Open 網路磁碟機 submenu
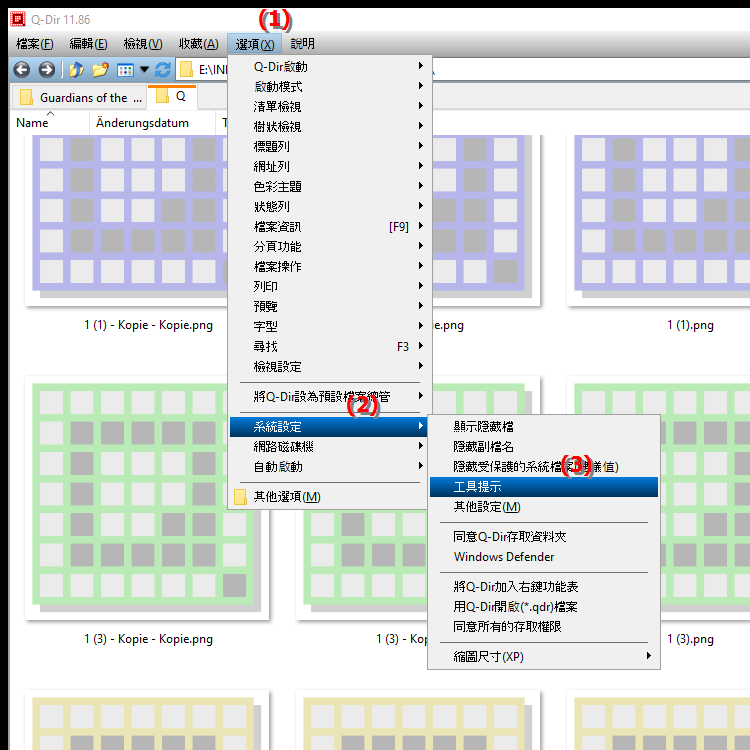 [330, 447]
